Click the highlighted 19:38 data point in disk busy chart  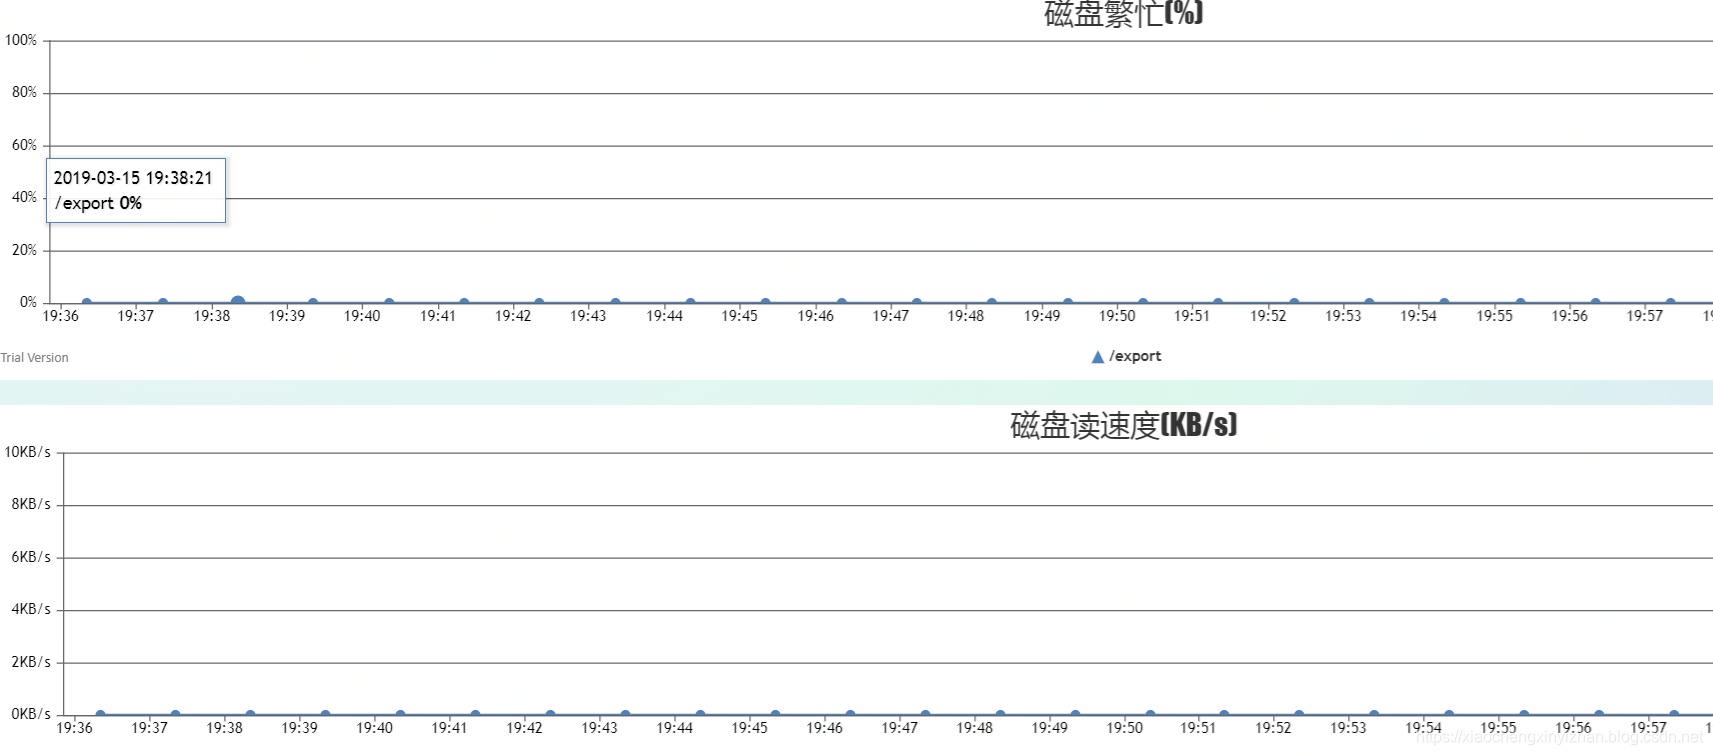tap(238, 302)
